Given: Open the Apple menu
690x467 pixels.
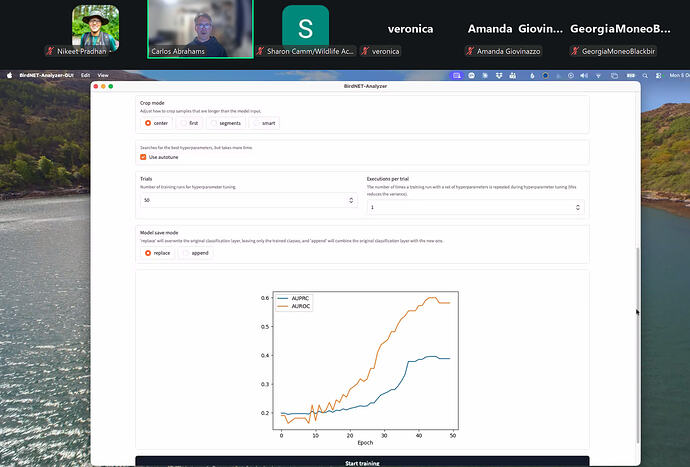Looking at the screenshot, I should point(9,75).
